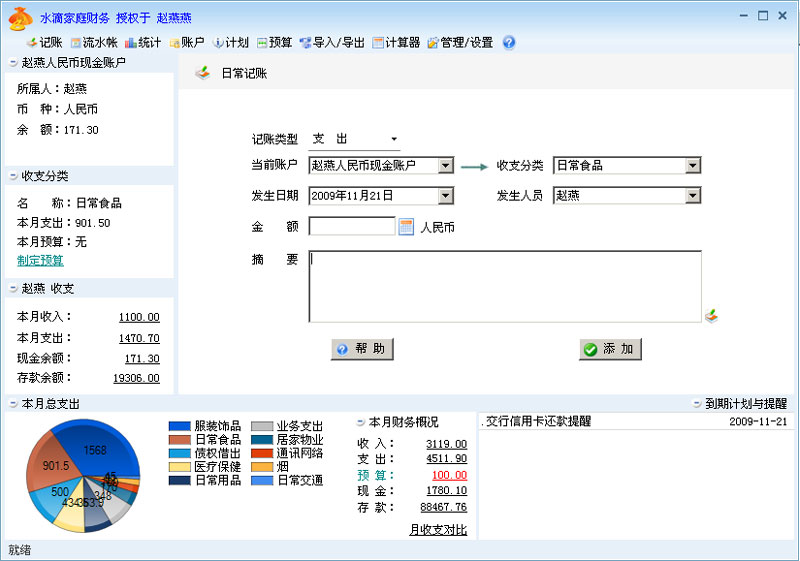
Task: Click the 添加 add button
Action: click(x=610, y=349)
